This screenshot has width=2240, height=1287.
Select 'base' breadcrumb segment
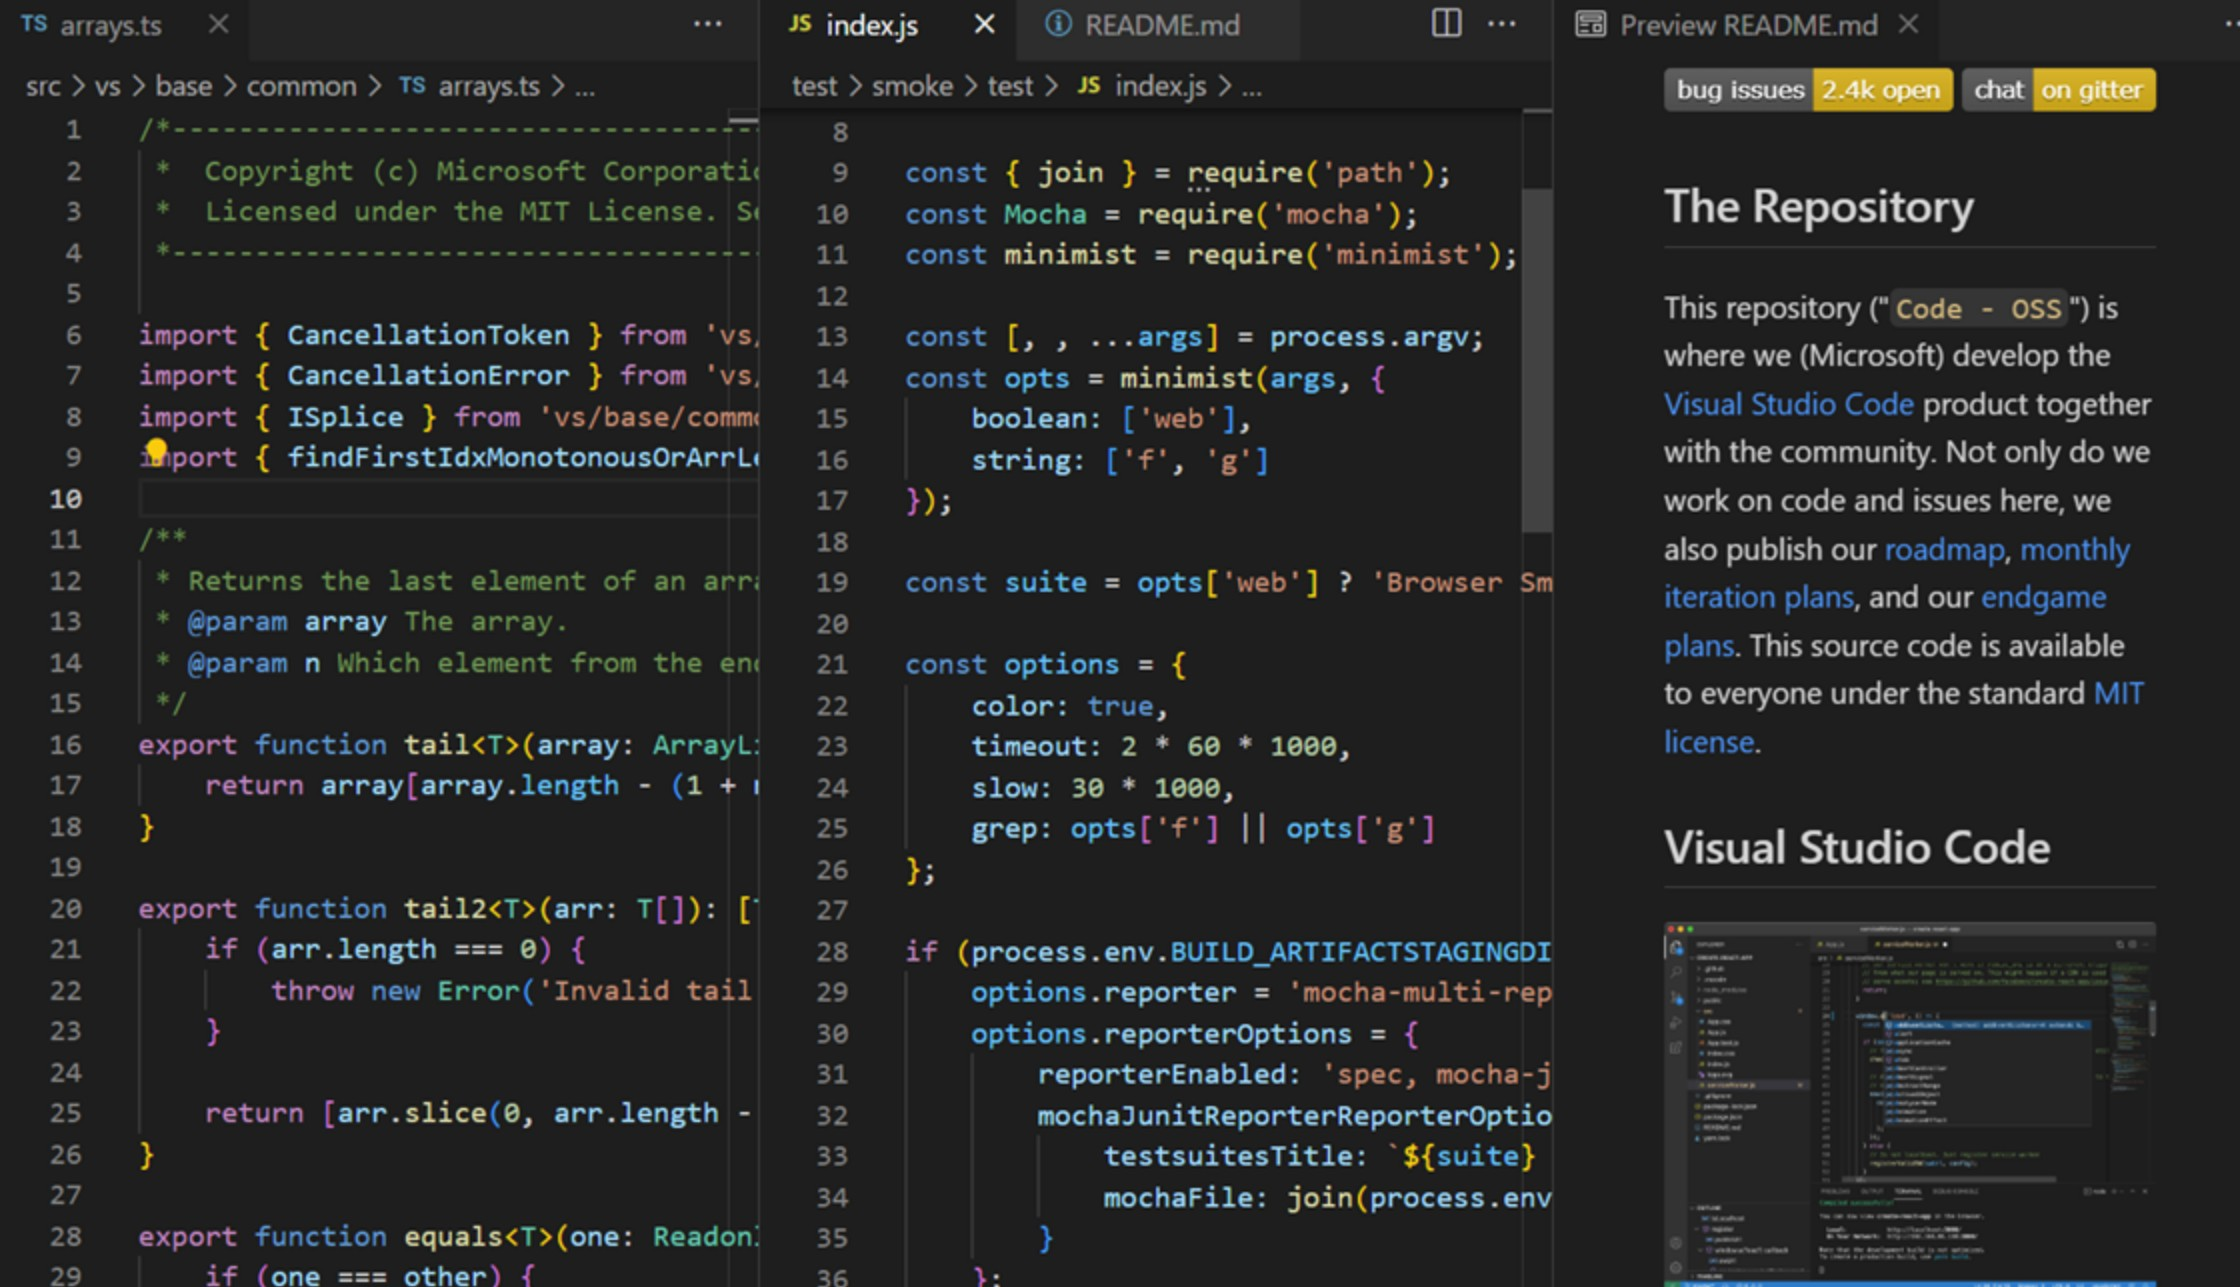click(184, 87)
